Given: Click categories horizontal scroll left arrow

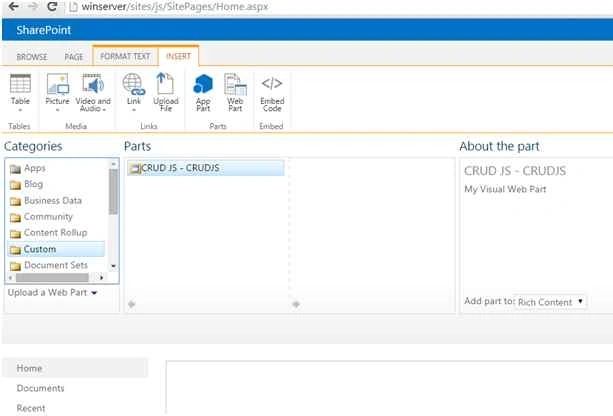Looking at the screenshot, I should [10, 278].
